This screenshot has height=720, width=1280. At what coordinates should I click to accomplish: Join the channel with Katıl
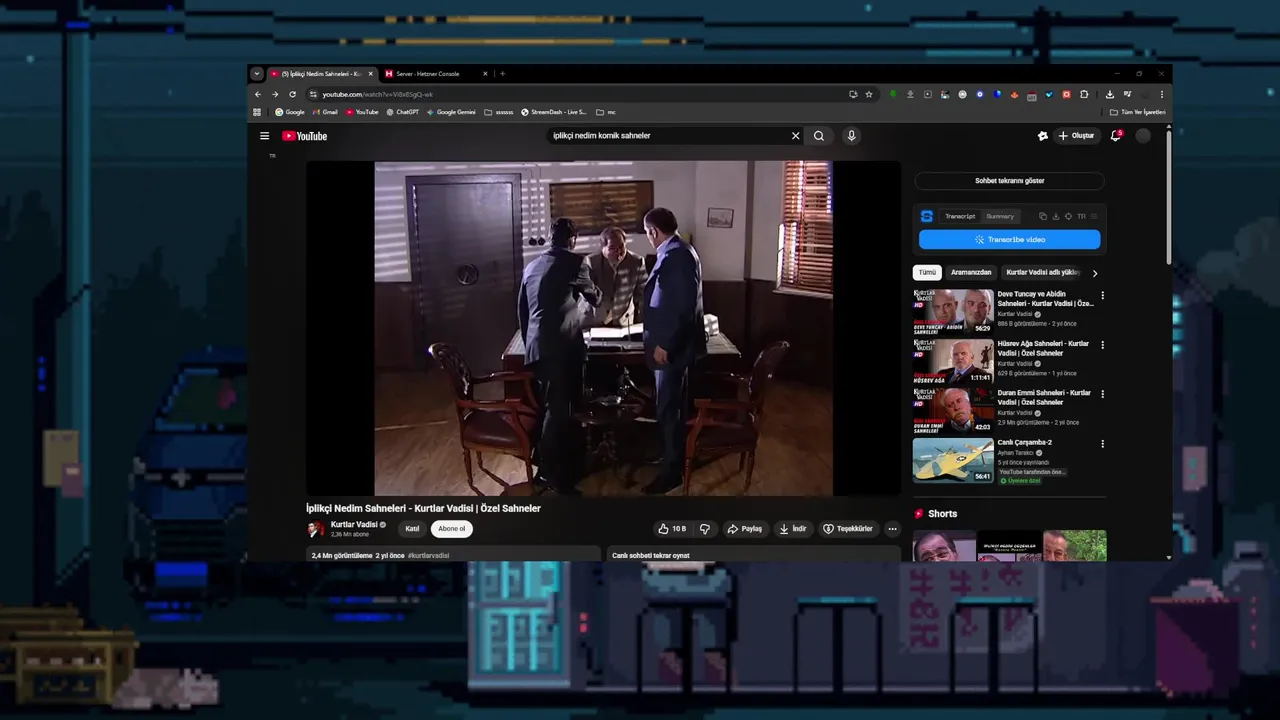click(x=412, y=529)
